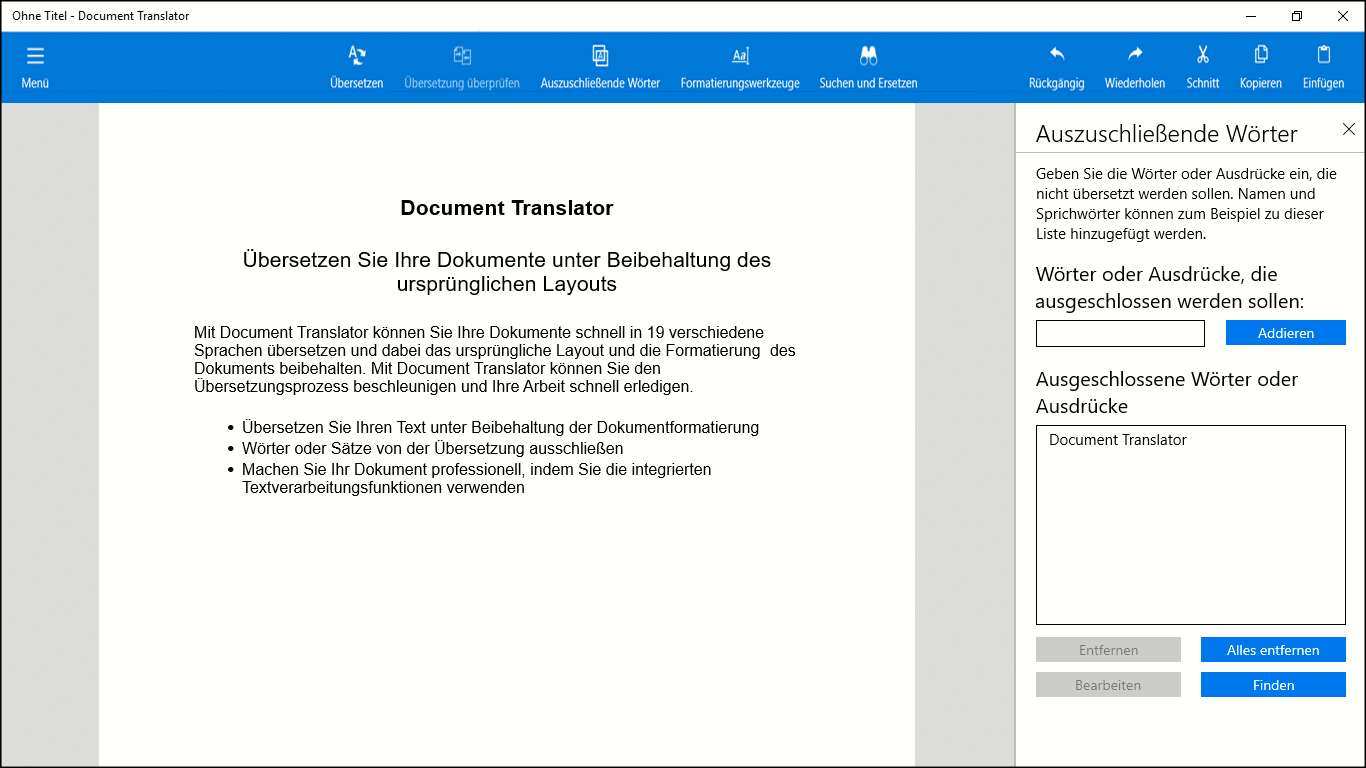
Task: Close the Auszuschließende Wörter panel
Action: [x=1348, y=129]
